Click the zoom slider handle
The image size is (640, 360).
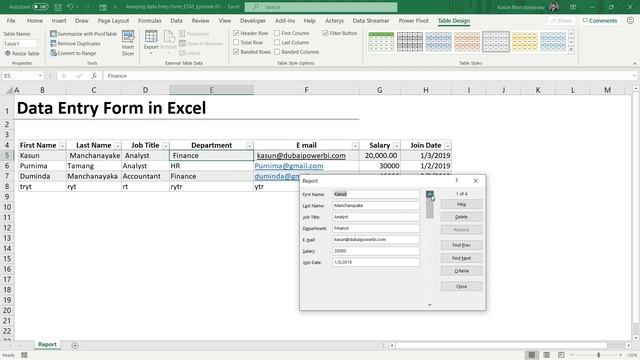click(598, 355)
